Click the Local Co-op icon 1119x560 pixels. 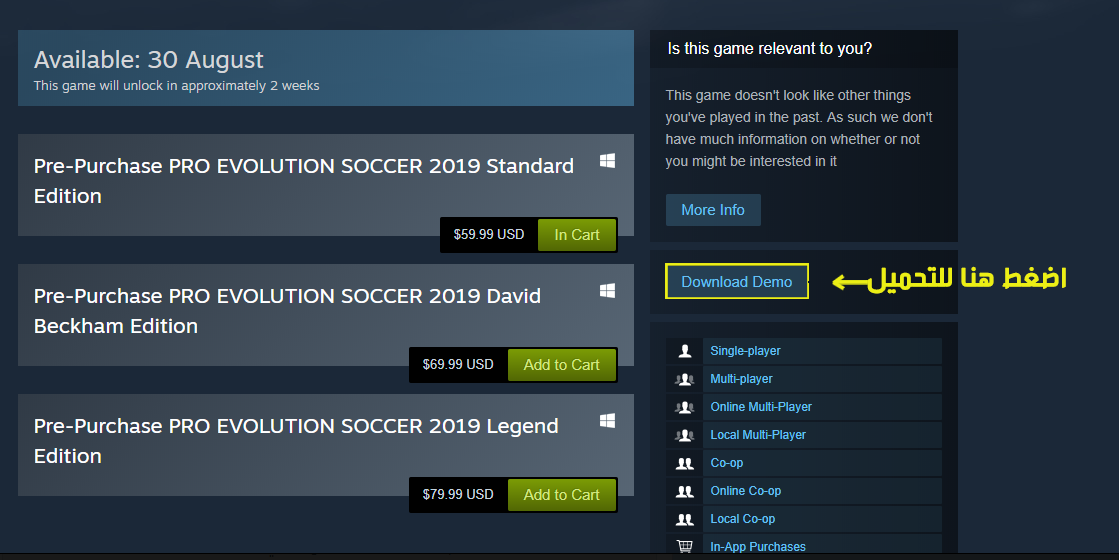(x=684, y=519)
